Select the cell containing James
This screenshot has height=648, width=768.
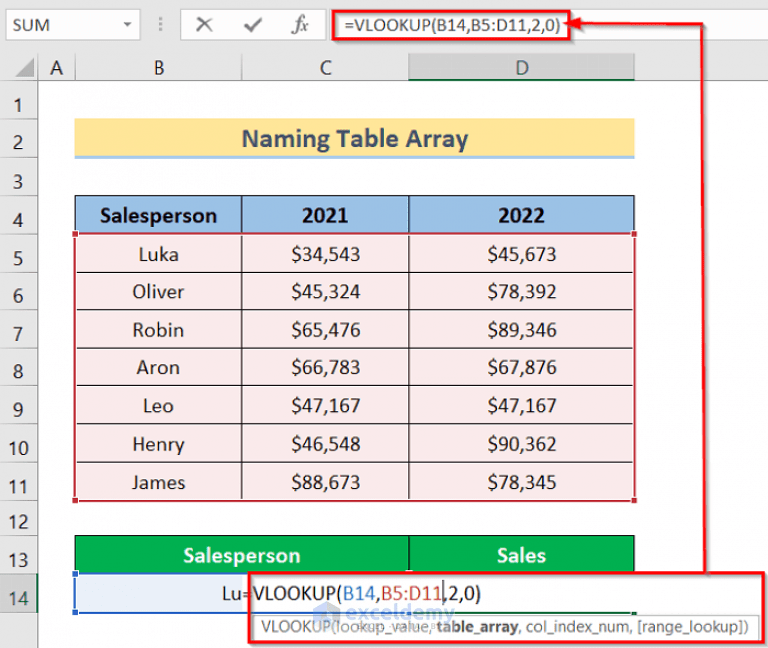coord(158,482)
